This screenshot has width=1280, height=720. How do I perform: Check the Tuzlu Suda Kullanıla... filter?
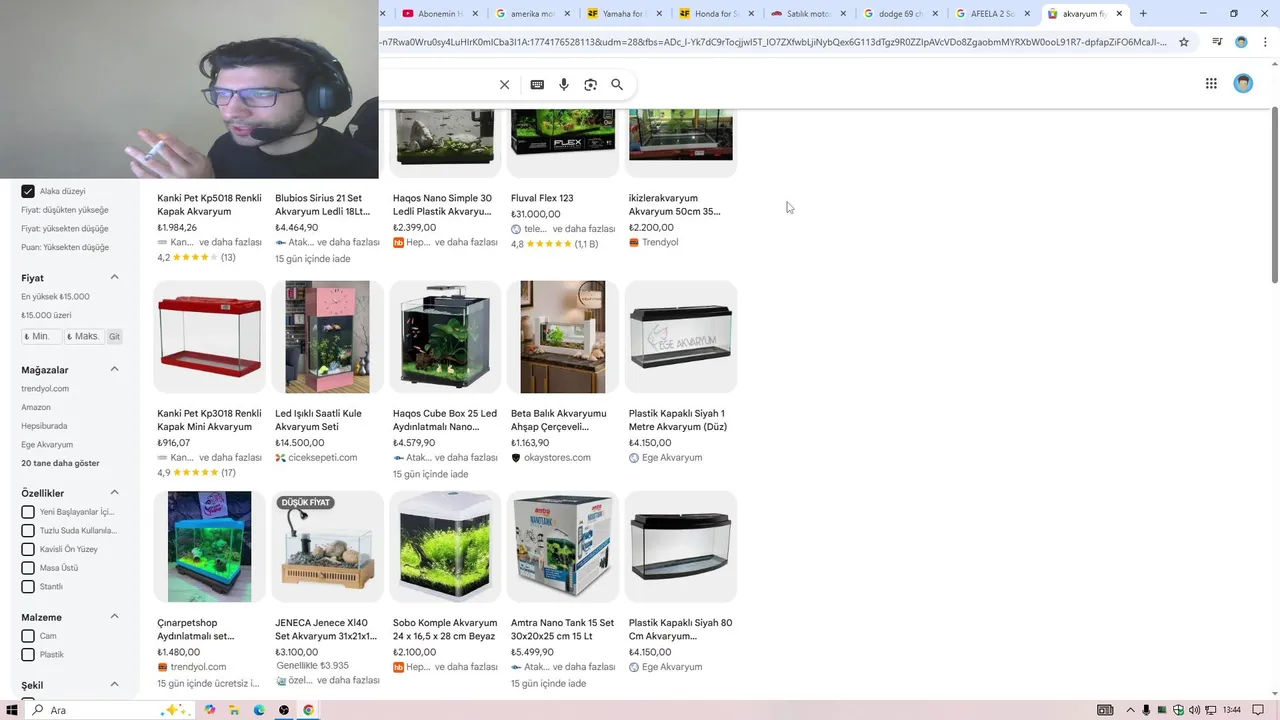point(28,530)
